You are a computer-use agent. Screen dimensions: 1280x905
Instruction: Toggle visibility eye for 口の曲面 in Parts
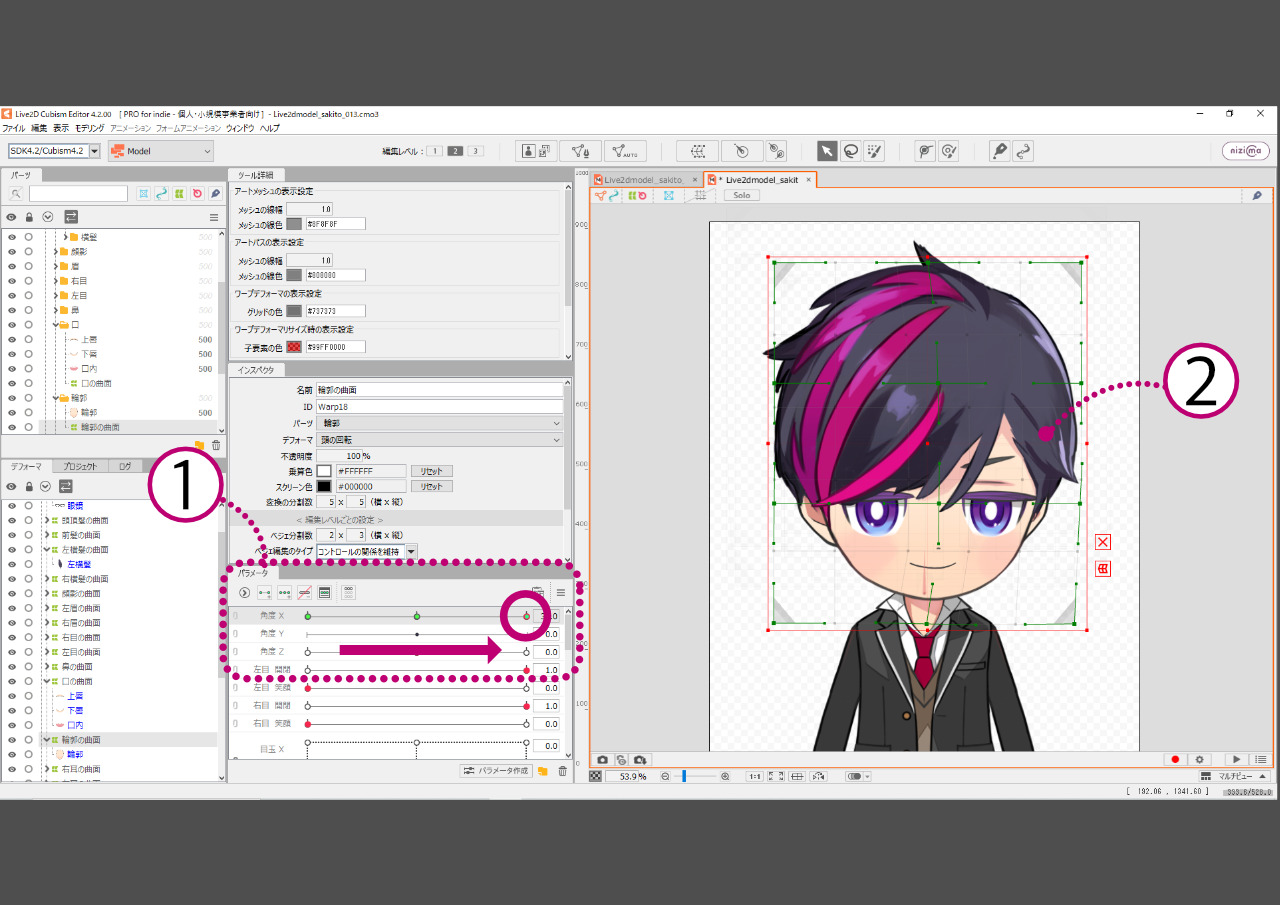[x=12, y=383]
